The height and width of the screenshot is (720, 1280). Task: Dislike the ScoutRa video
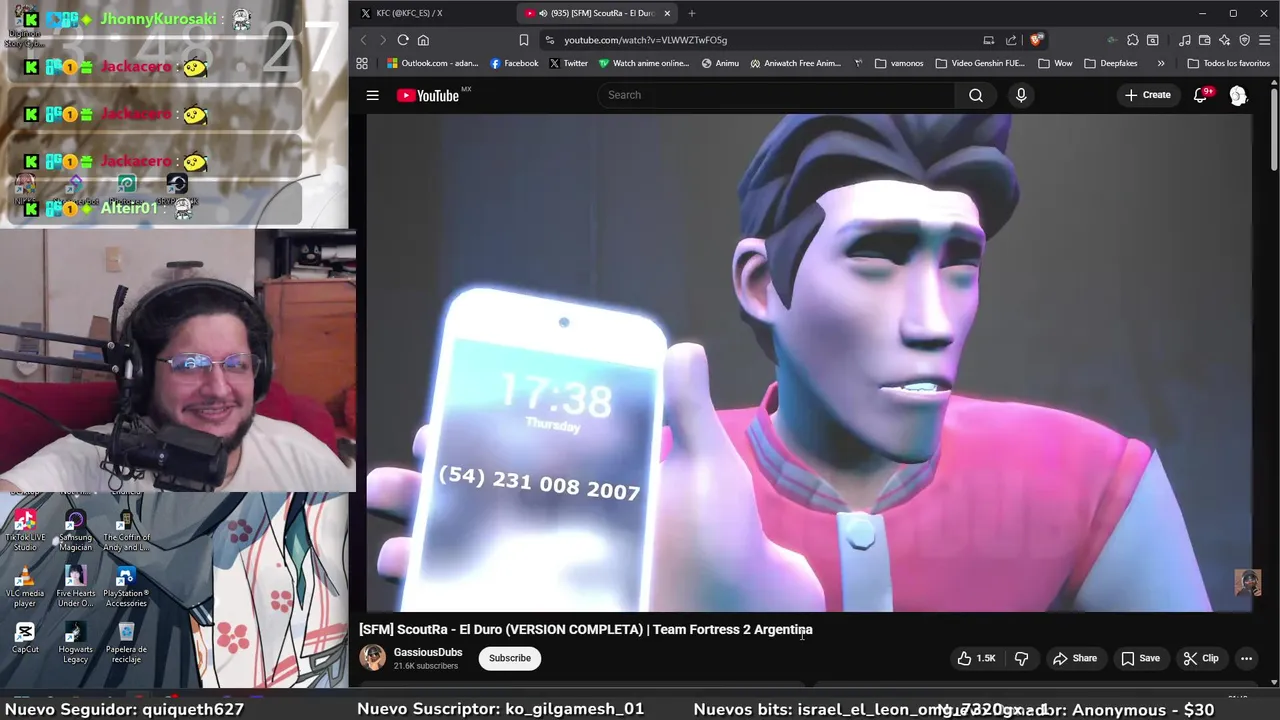(1021, 658)
